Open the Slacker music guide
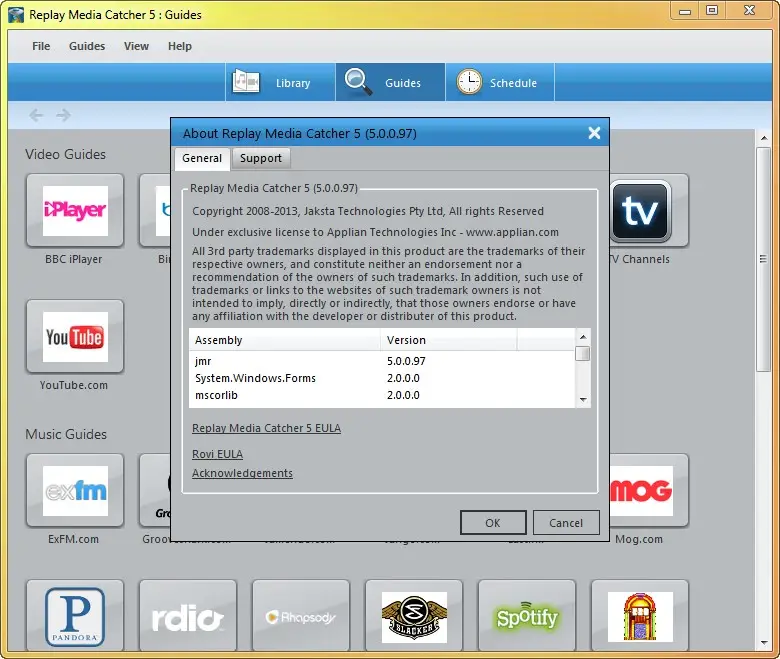 pyautogui.click(x=414, y=617)
